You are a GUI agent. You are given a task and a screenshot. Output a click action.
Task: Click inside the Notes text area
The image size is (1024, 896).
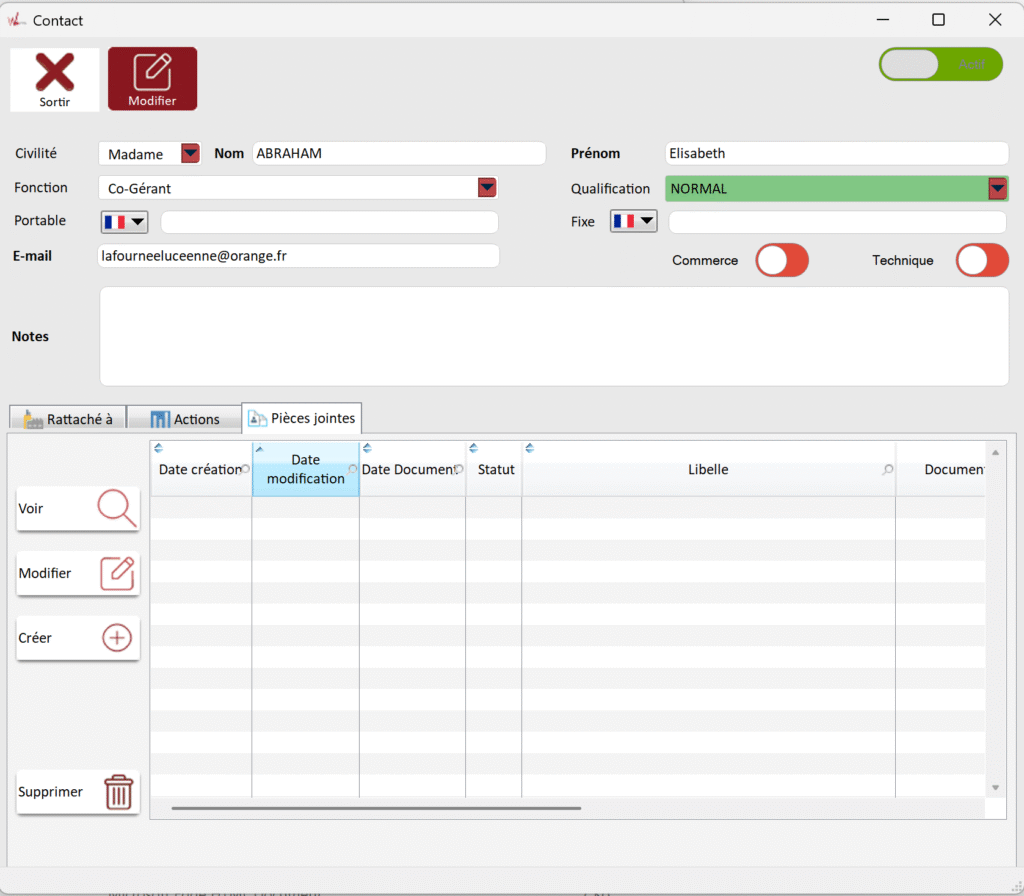click(x=553, y=336)
